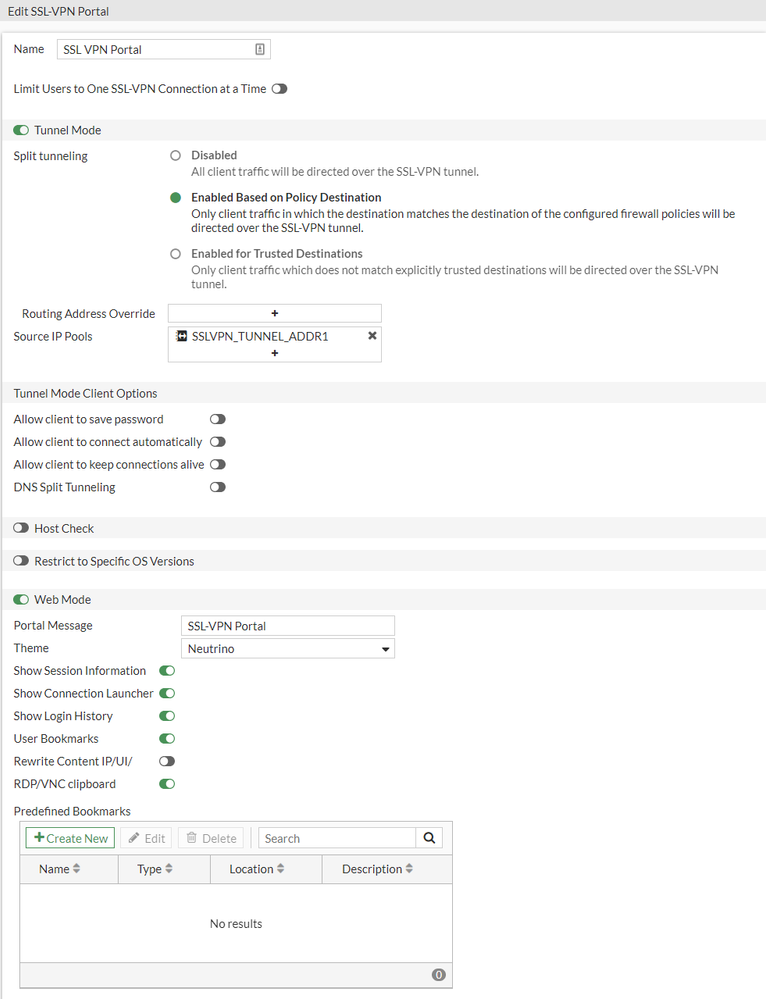
Task: Enable Allow client to save password
Action: [x=217, y=419]
